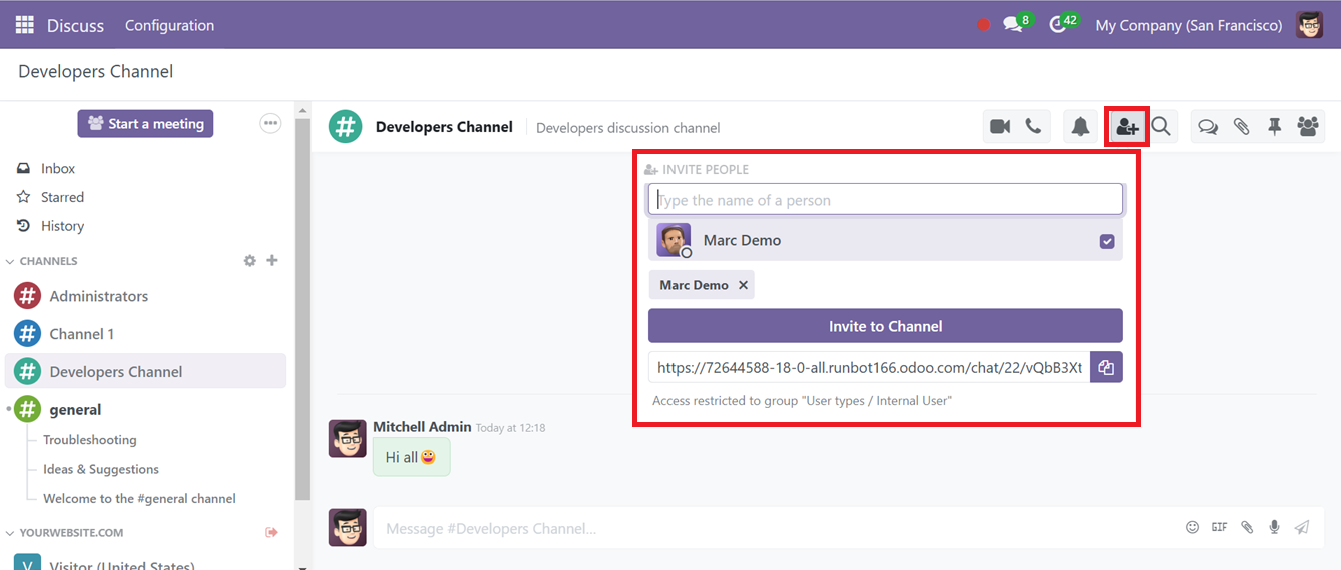Screen dimensions: 1341x570
Task: Click the Developers discussion channel description
Action: point(628,128)
